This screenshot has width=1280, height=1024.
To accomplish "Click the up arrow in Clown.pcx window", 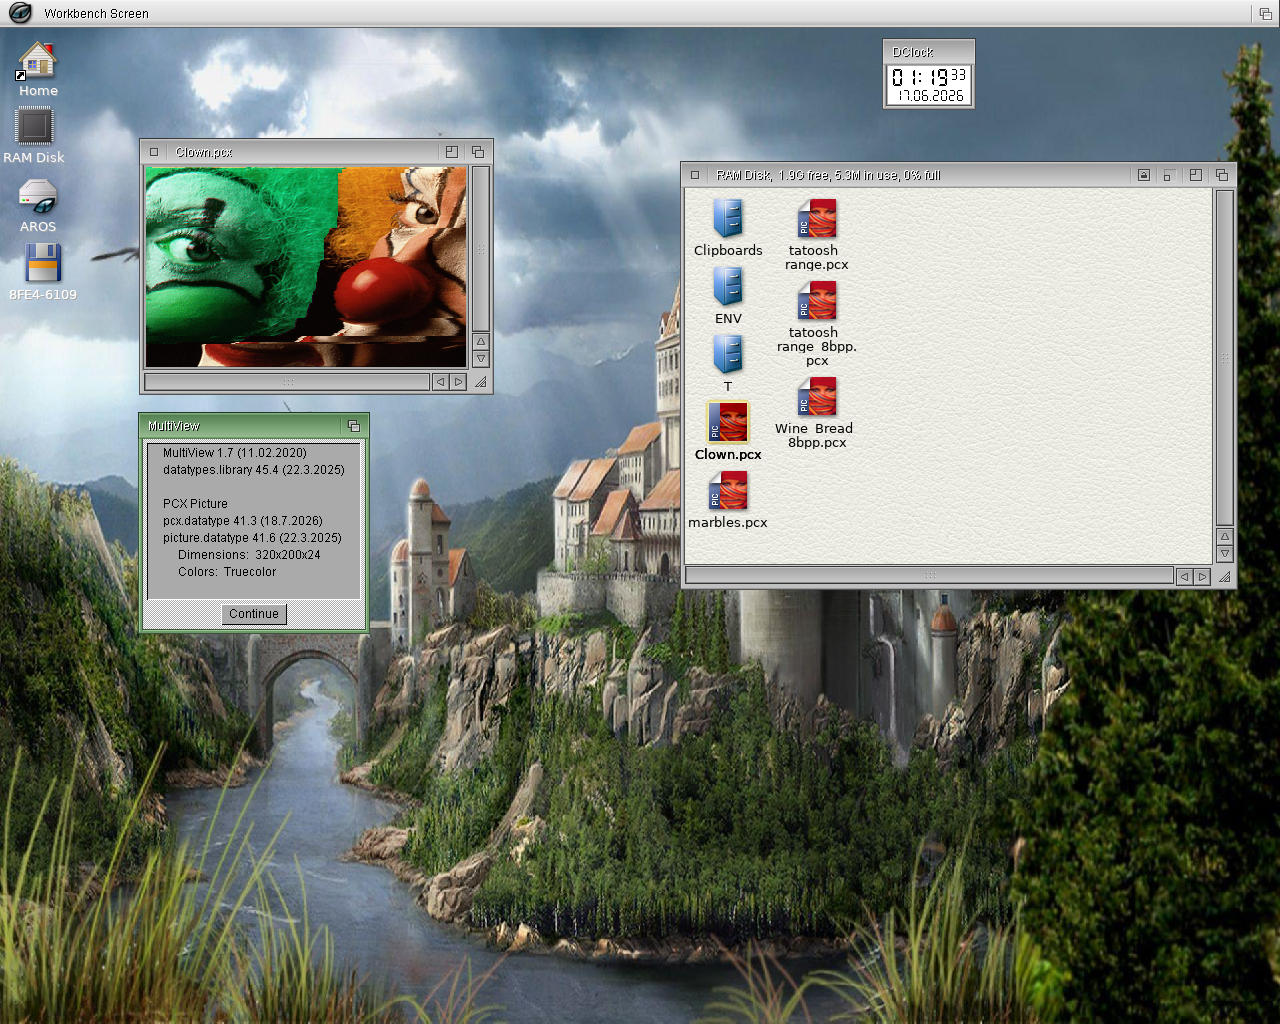I will 481,342.
